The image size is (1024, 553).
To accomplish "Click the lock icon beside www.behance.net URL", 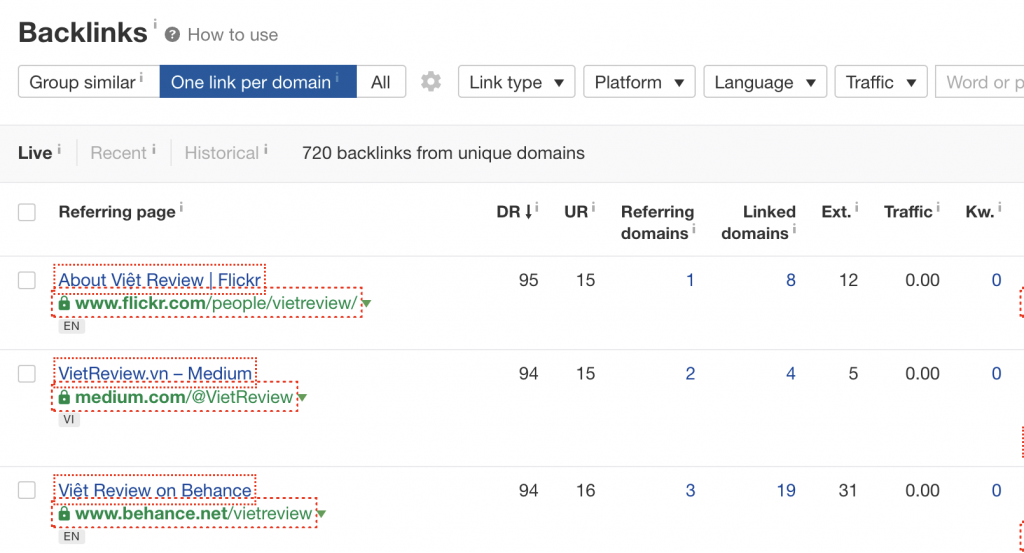I will [64, 514].
